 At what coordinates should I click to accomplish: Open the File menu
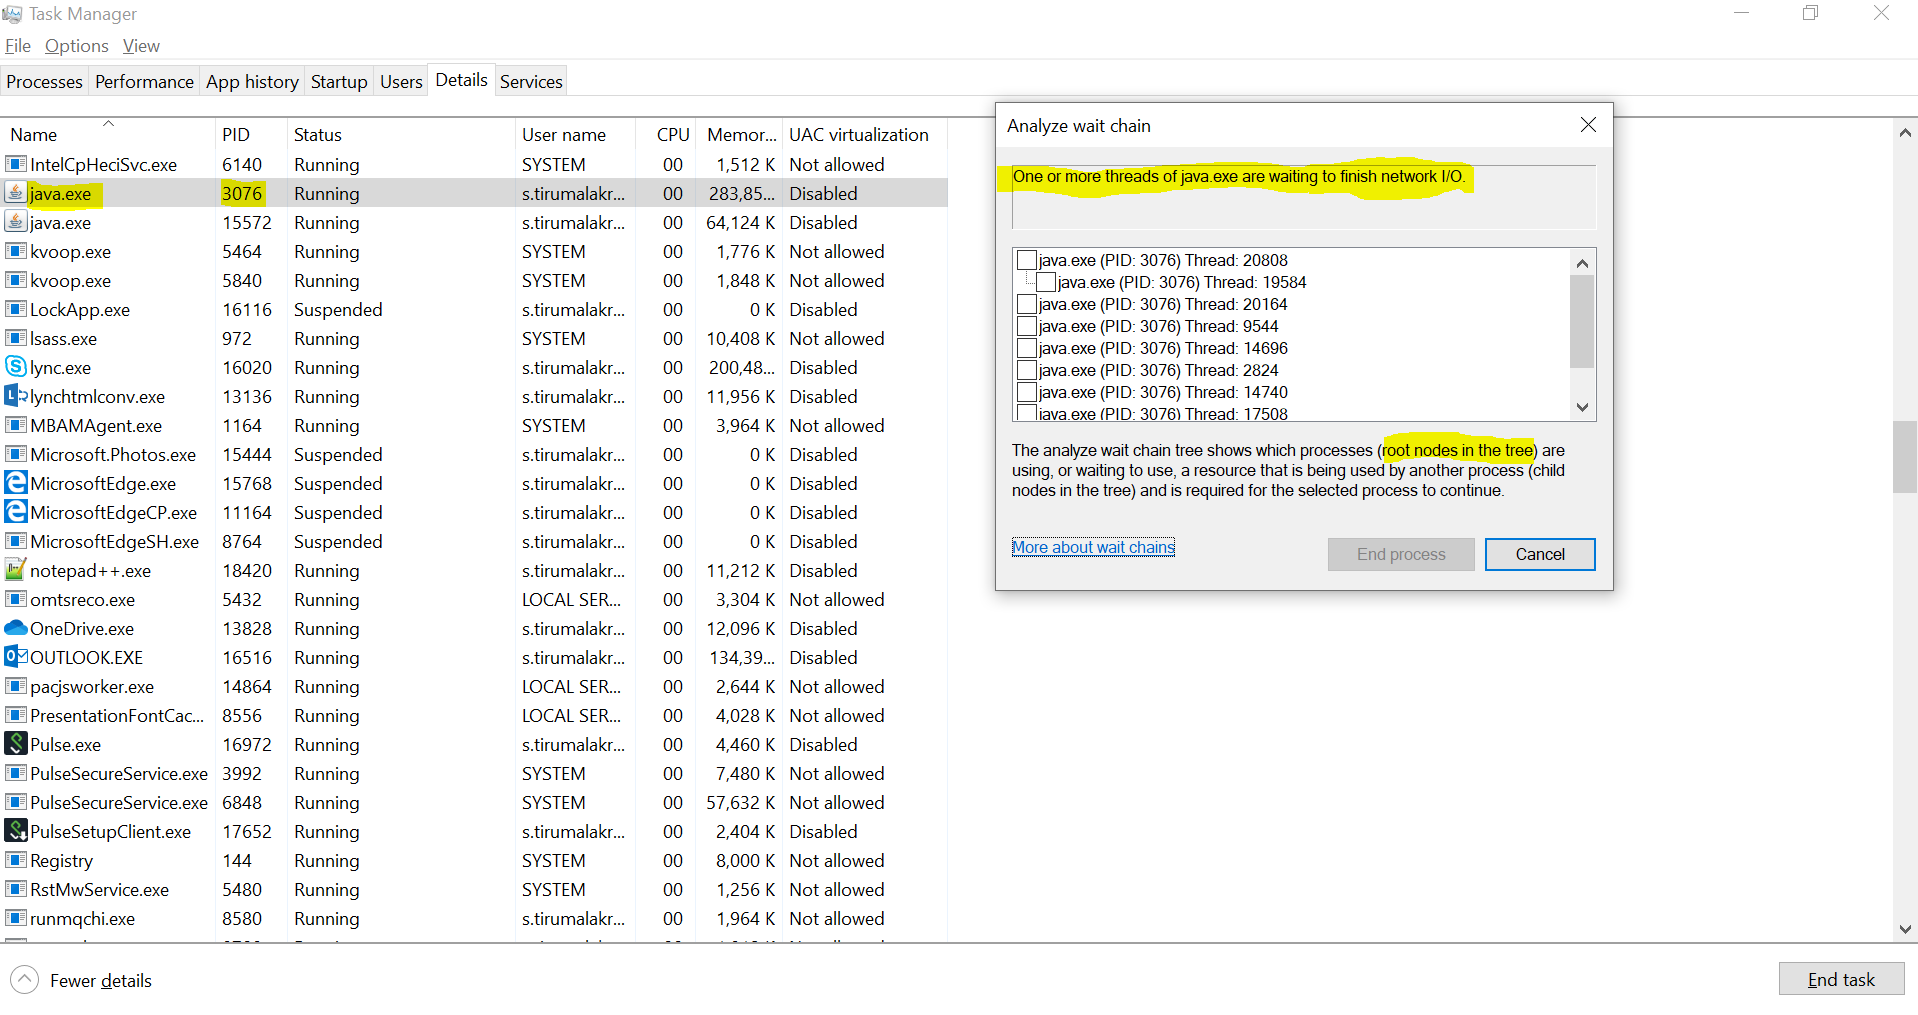point(18,46)
